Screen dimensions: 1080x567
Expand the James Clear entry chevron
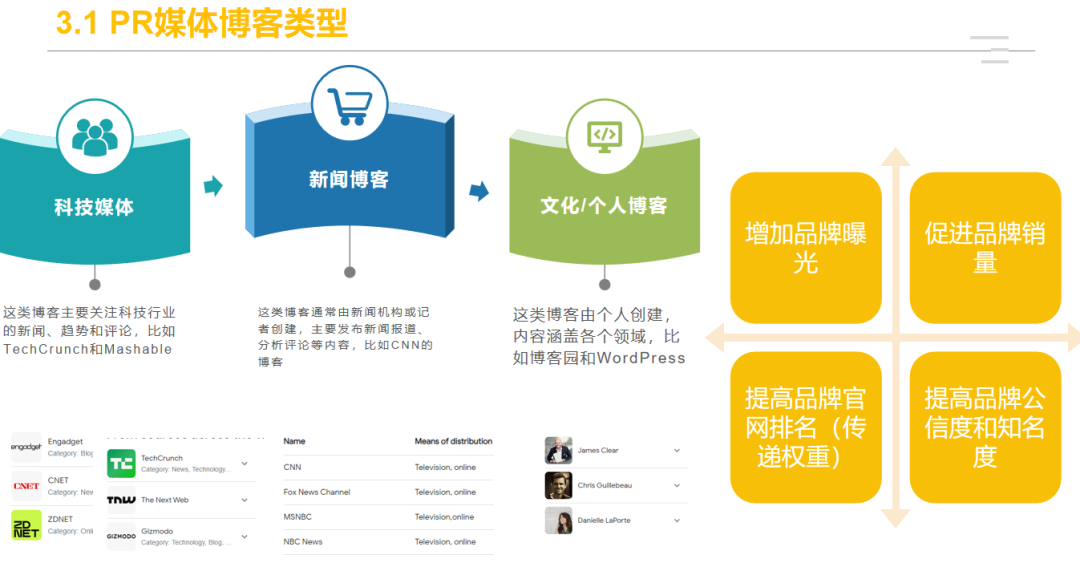677,451
